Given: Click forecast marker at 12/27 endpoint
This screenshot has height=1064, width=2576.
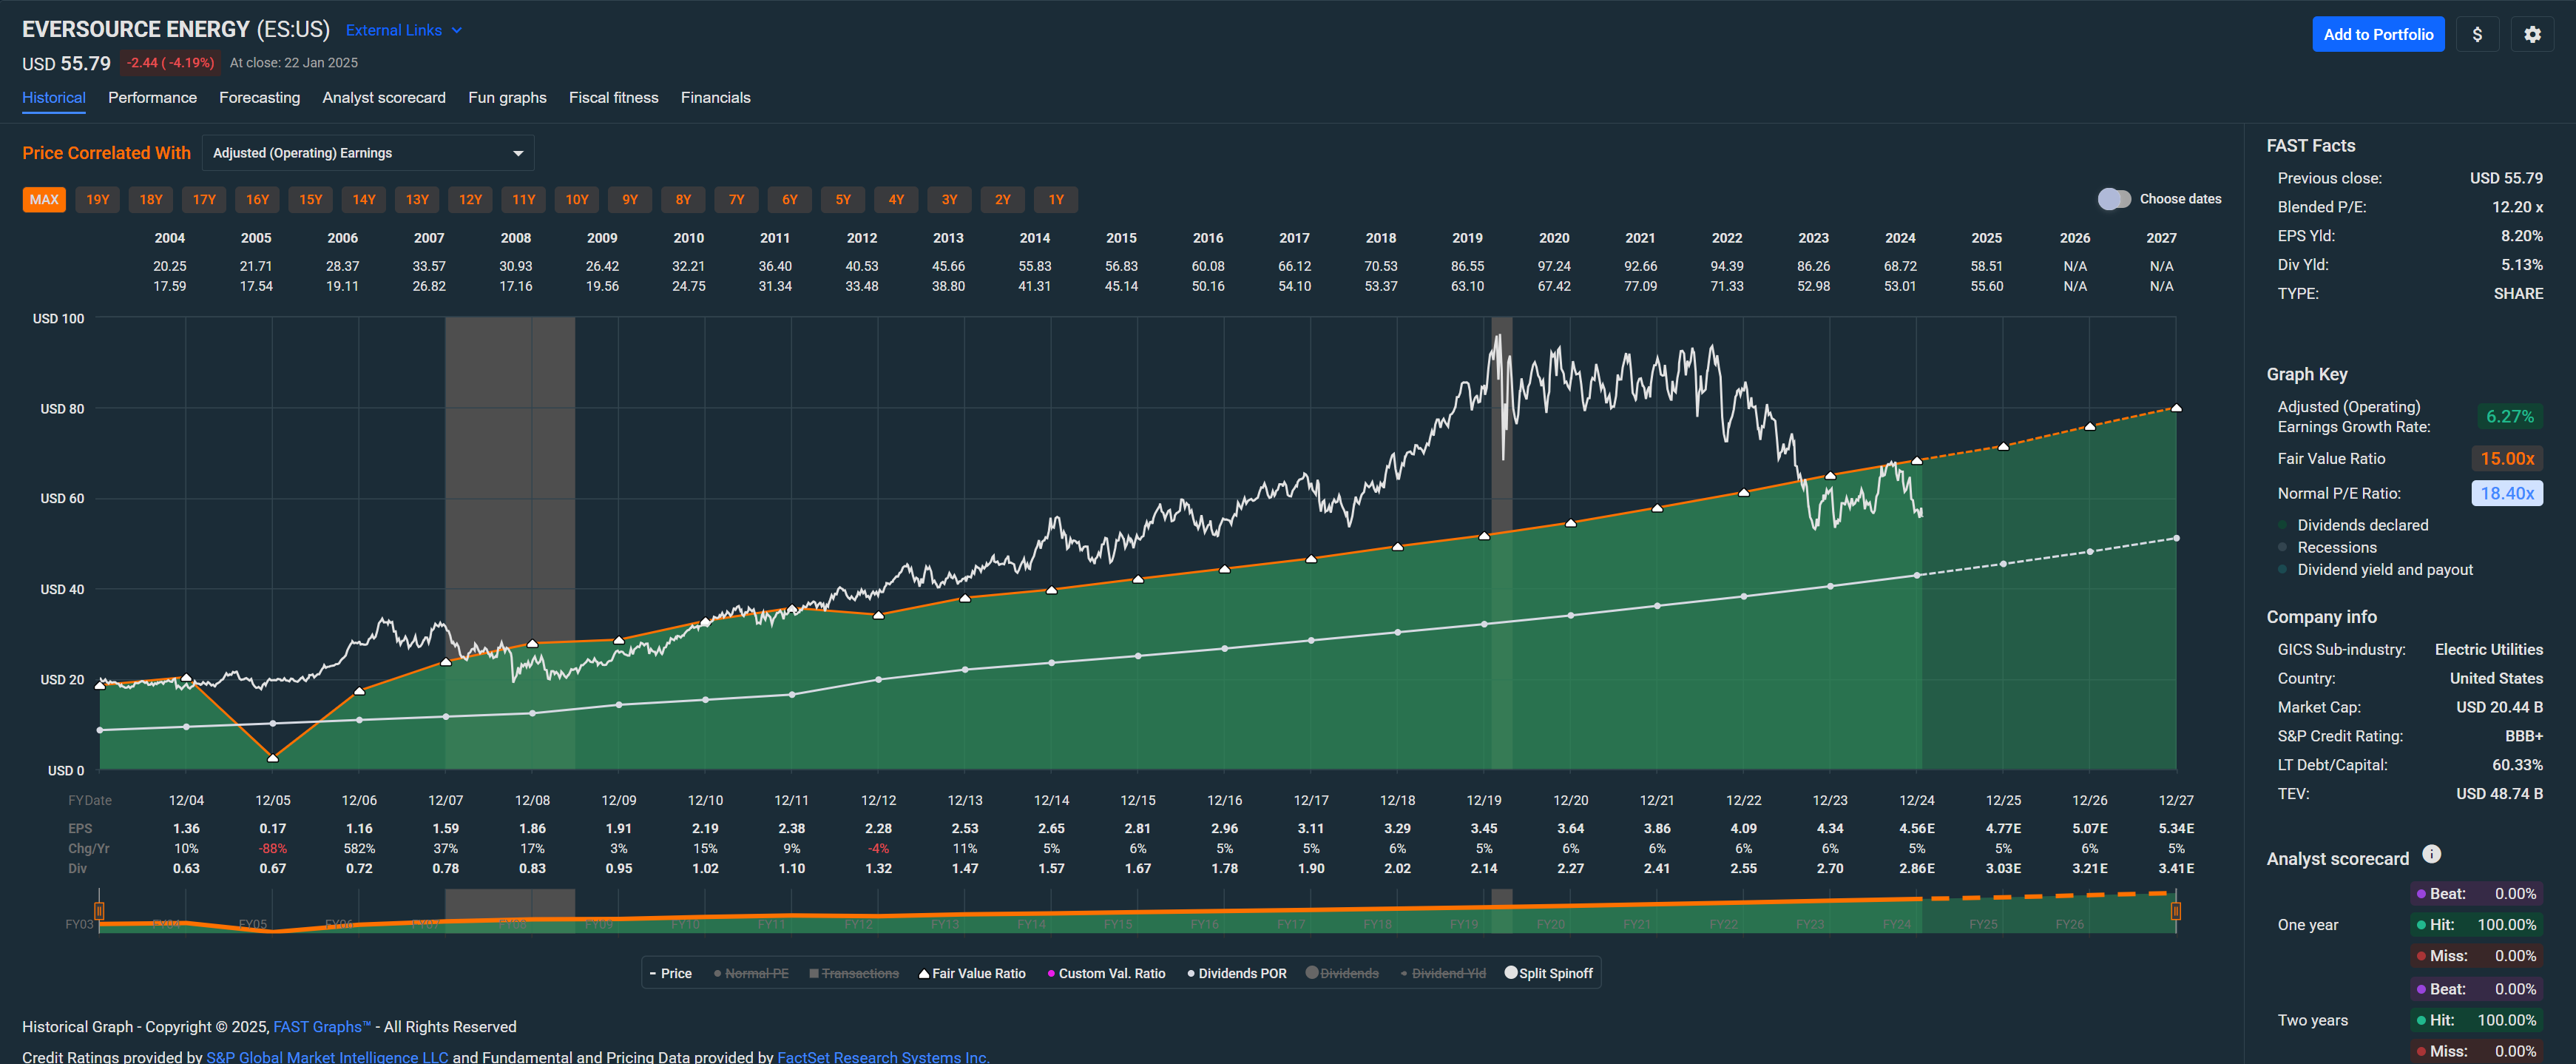Looking at the screenshot, I should [2176, 408].
